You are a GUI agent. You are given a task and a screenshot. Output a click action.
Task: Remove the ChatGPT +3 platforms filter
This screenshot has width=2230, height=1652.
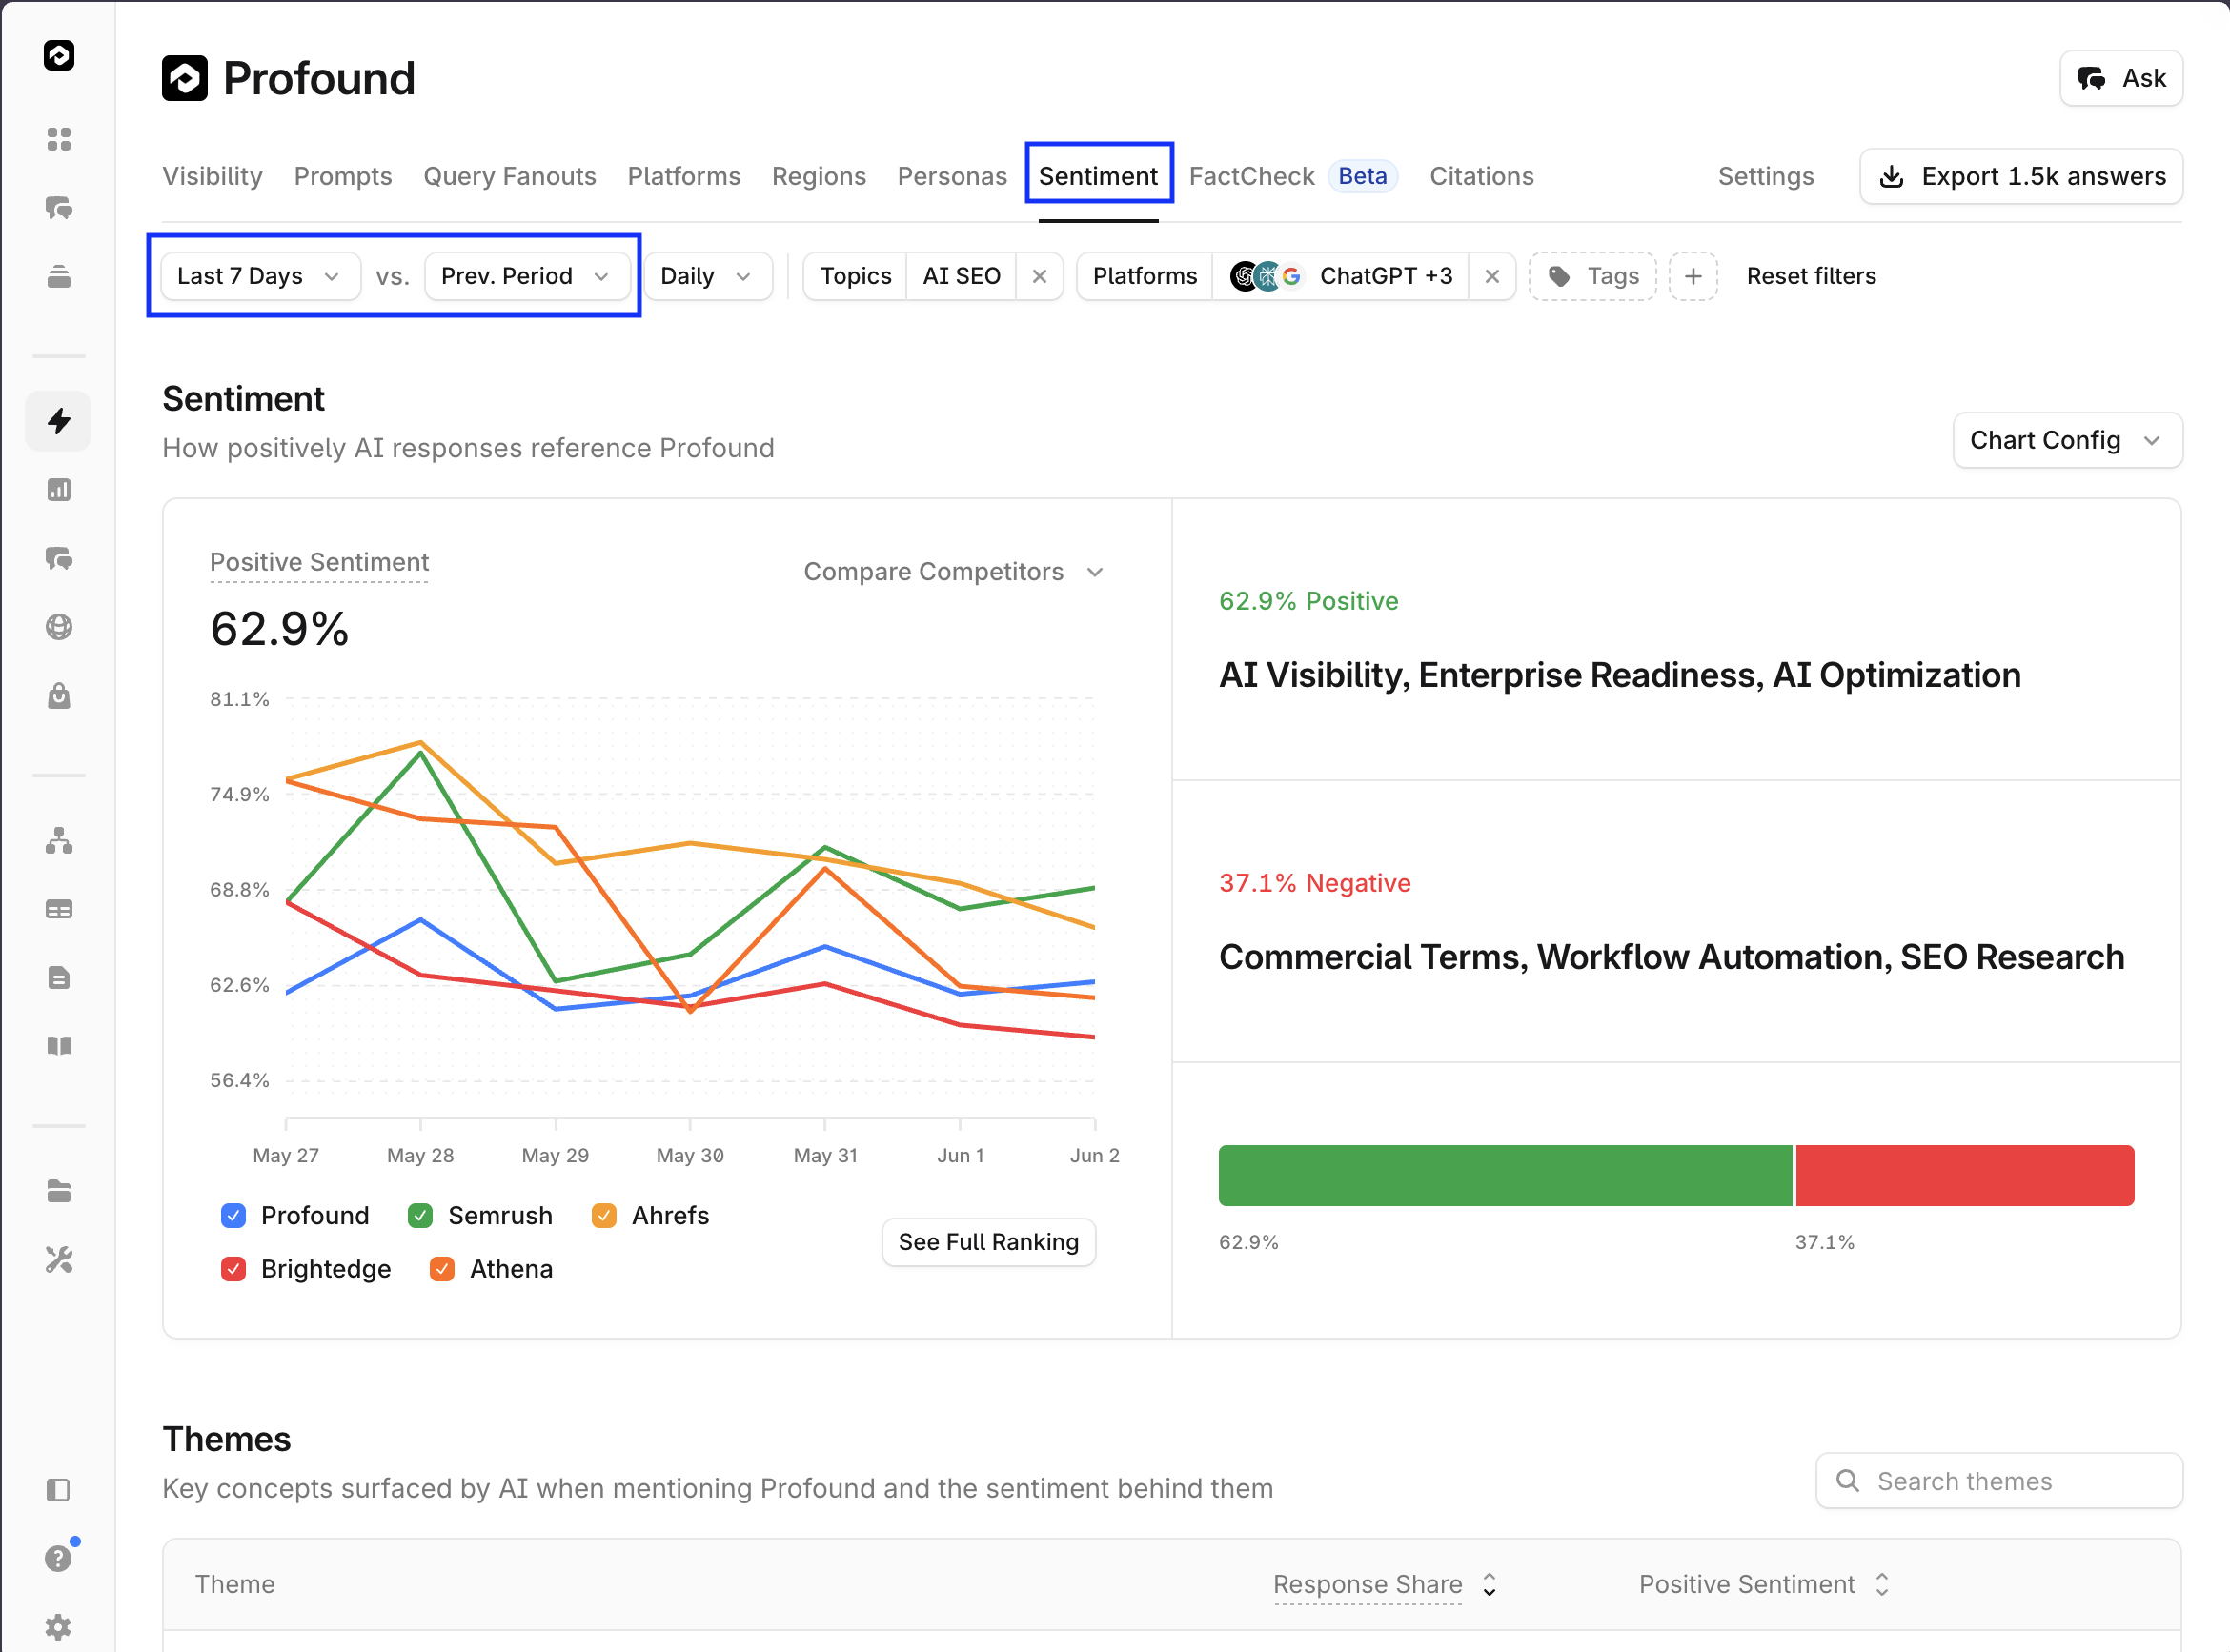pyautogui.click(x=1492, y=276)
